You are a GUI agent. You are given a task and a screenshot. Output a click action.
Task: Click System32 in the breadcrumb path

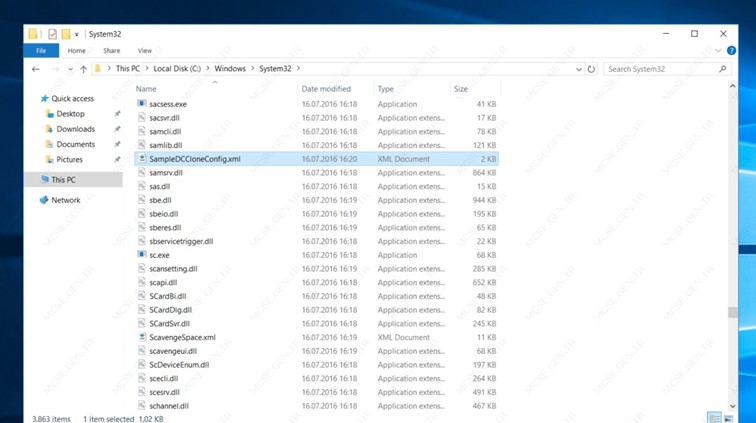pos(275,68)
